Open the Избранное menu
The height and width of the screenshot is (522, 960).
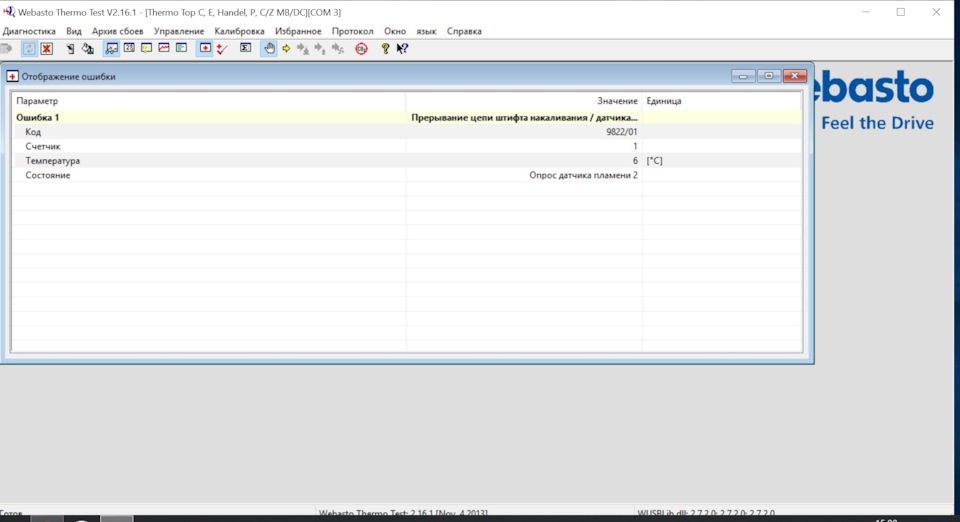click(298, 31)
